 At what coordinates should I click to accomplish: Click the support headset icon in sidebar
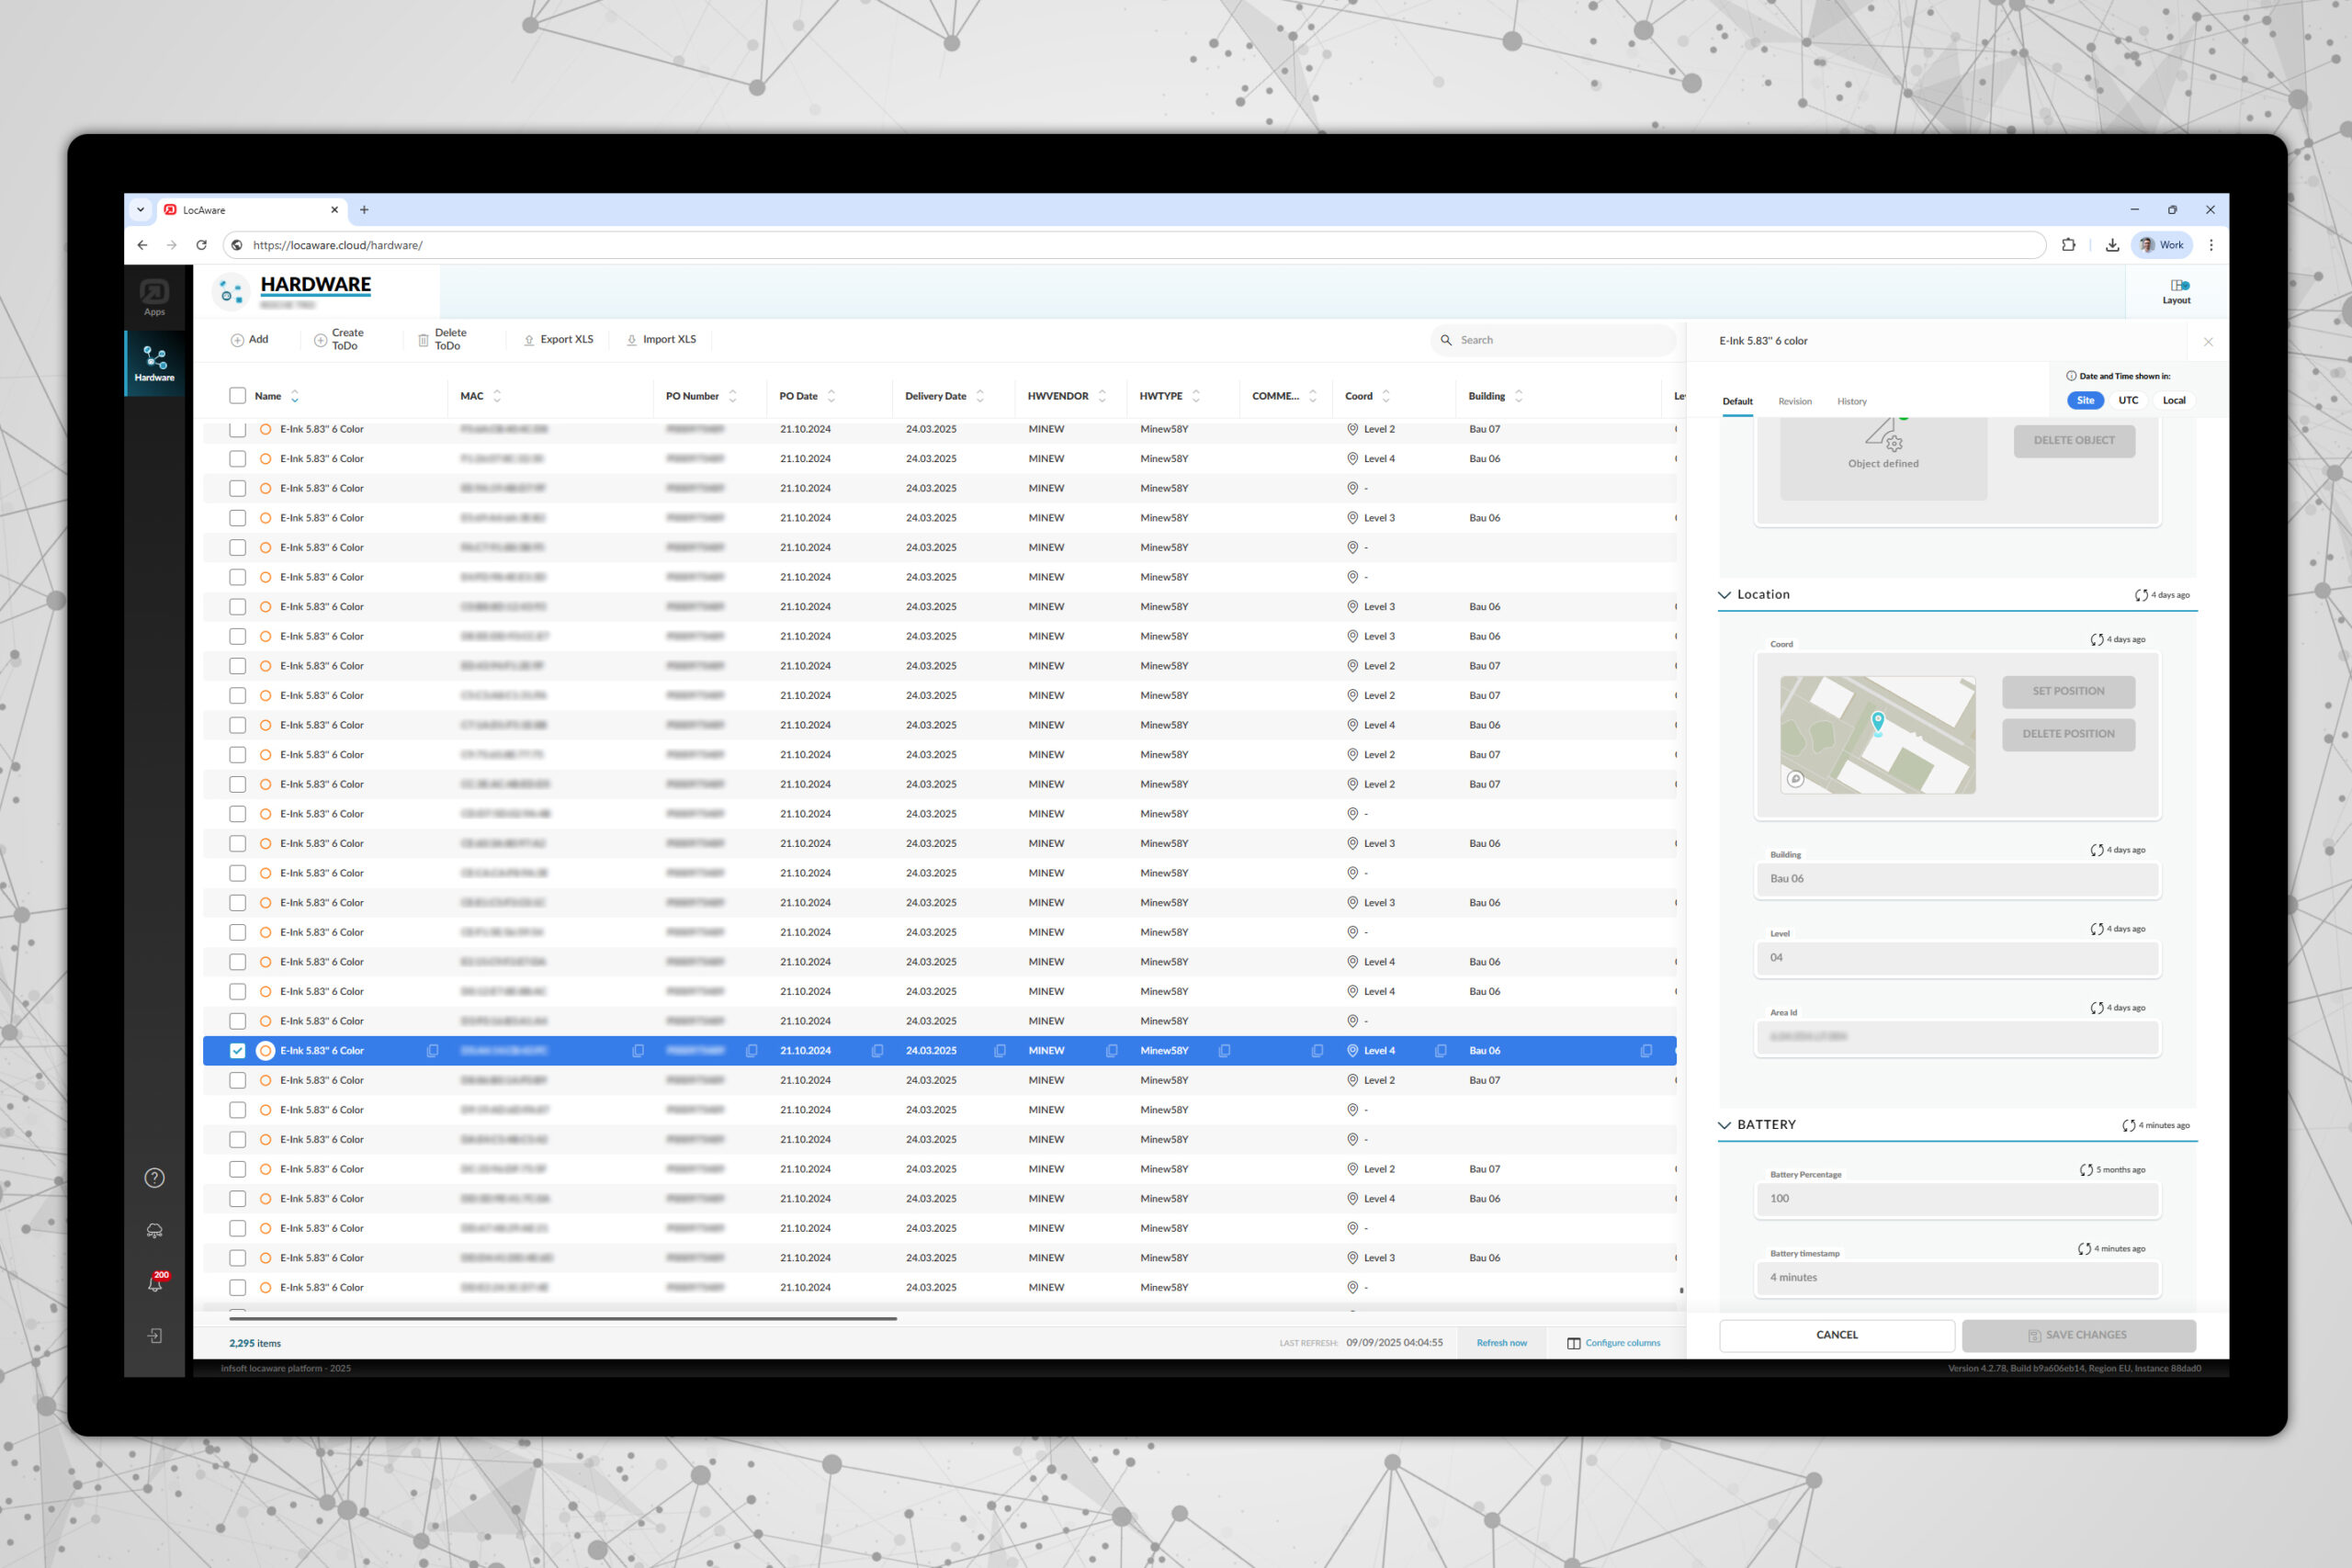(154, 1231)
